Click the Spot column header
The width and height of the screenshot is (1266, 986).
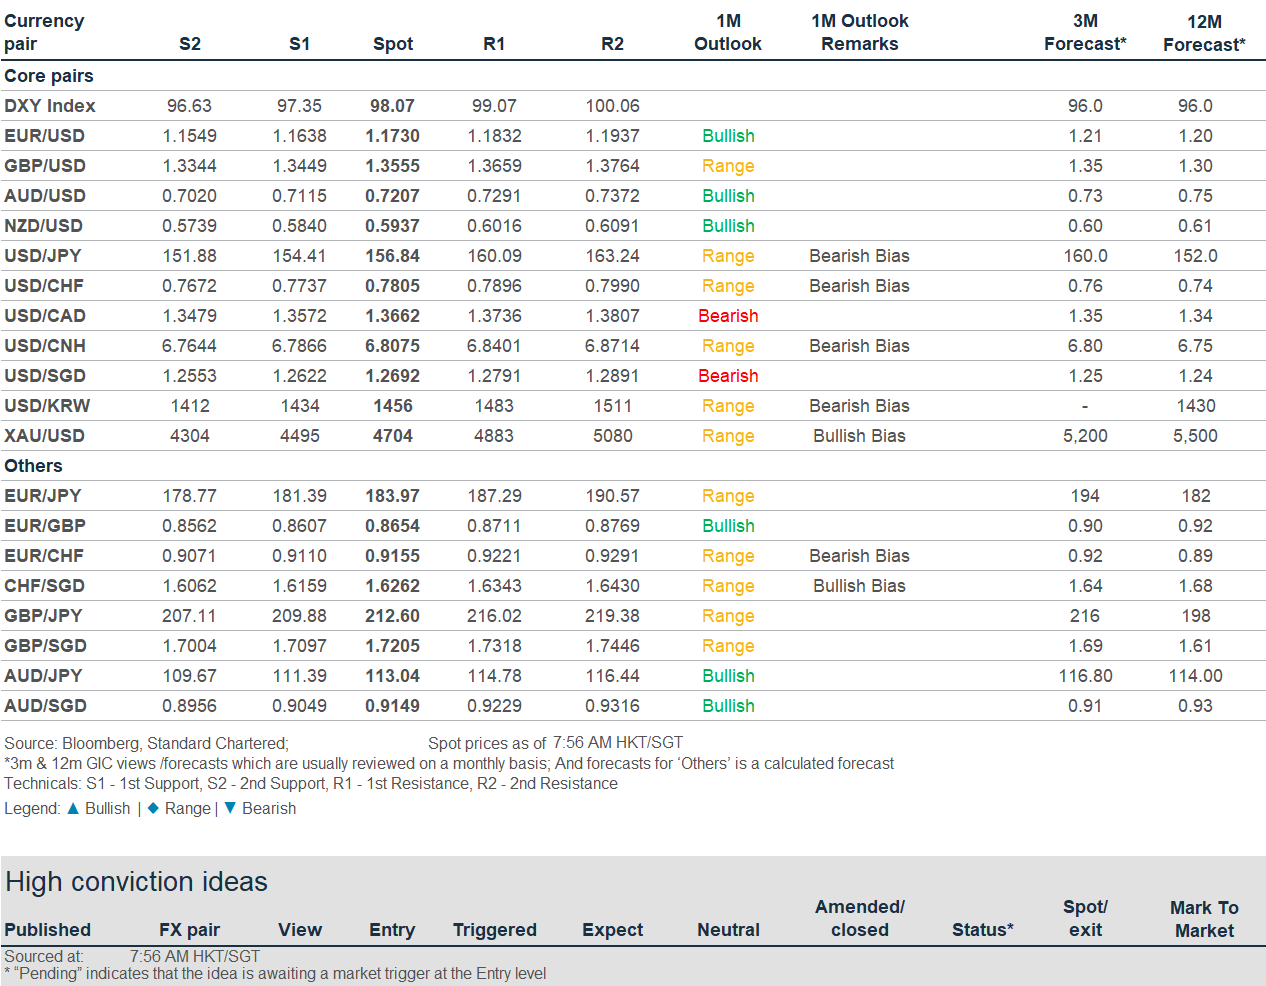pyautogui.click(x=393, y=44)
